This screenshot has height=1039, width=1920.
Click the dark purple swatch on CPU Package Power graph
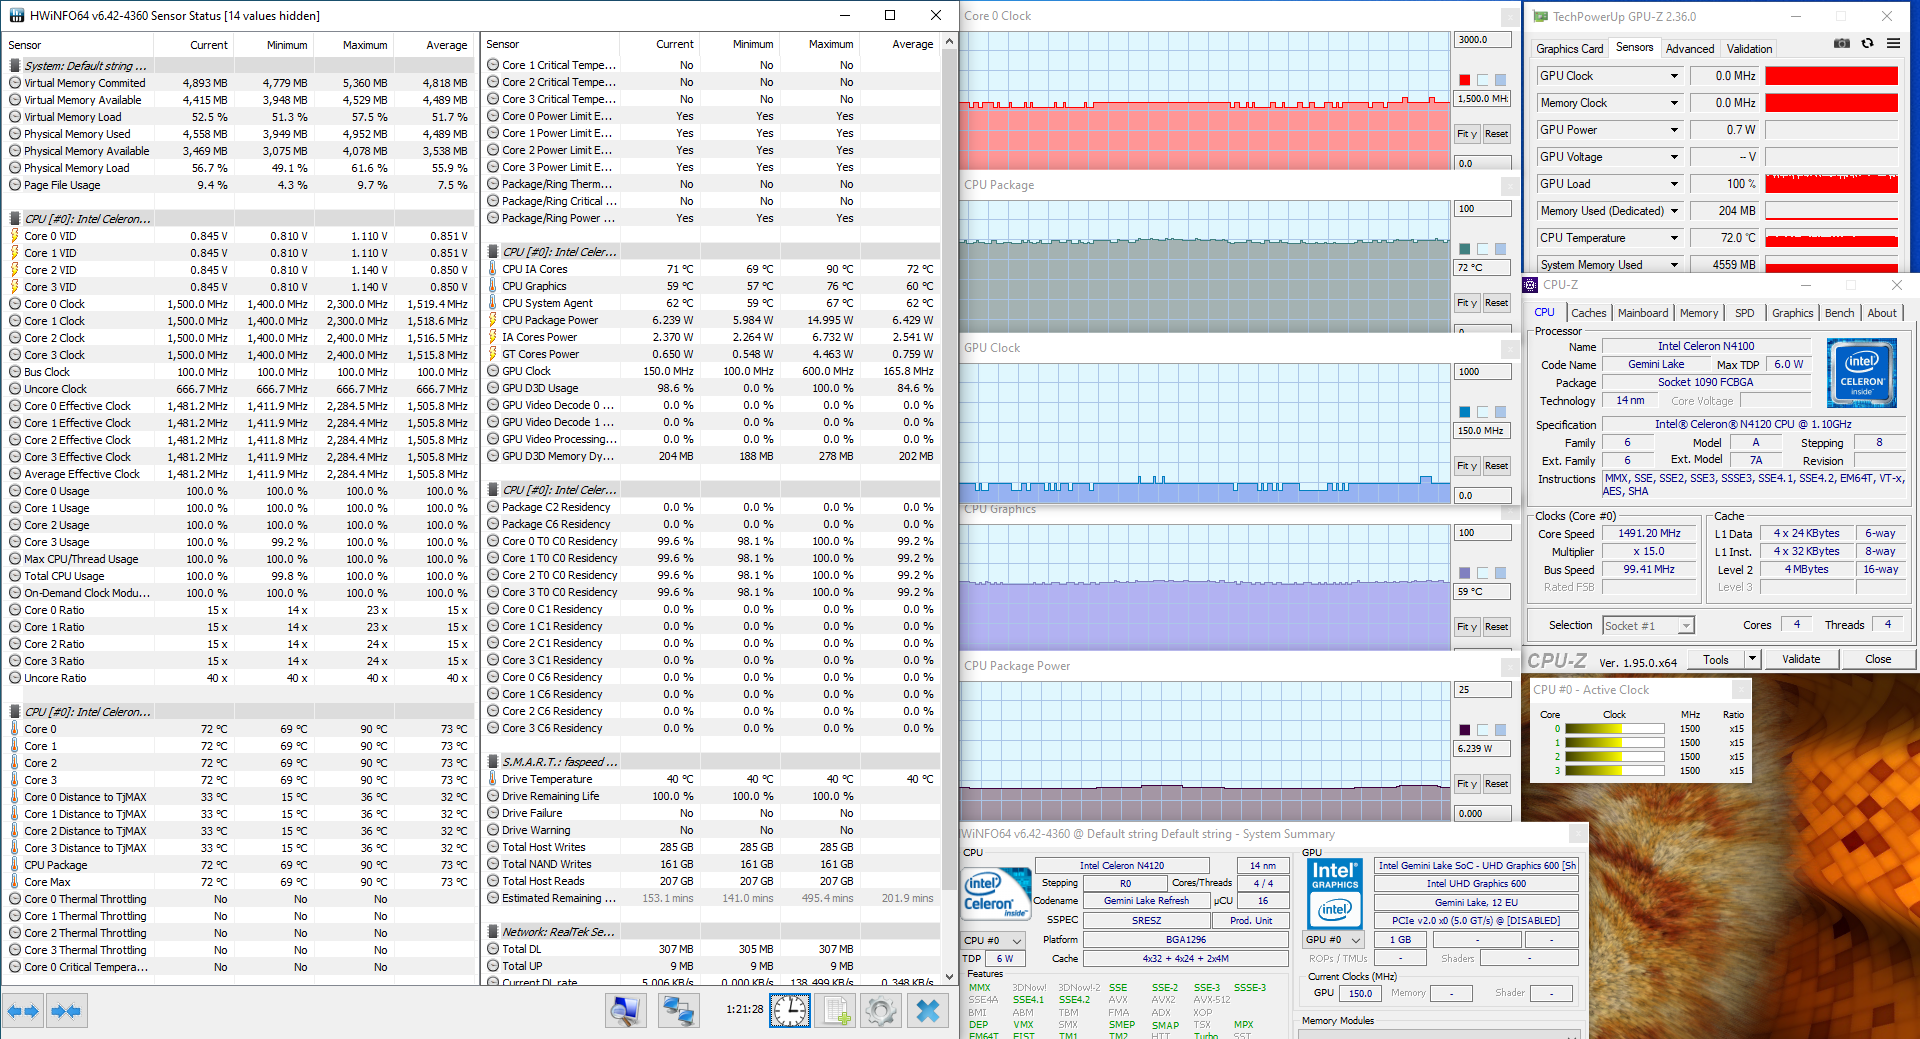(1465, 730)
